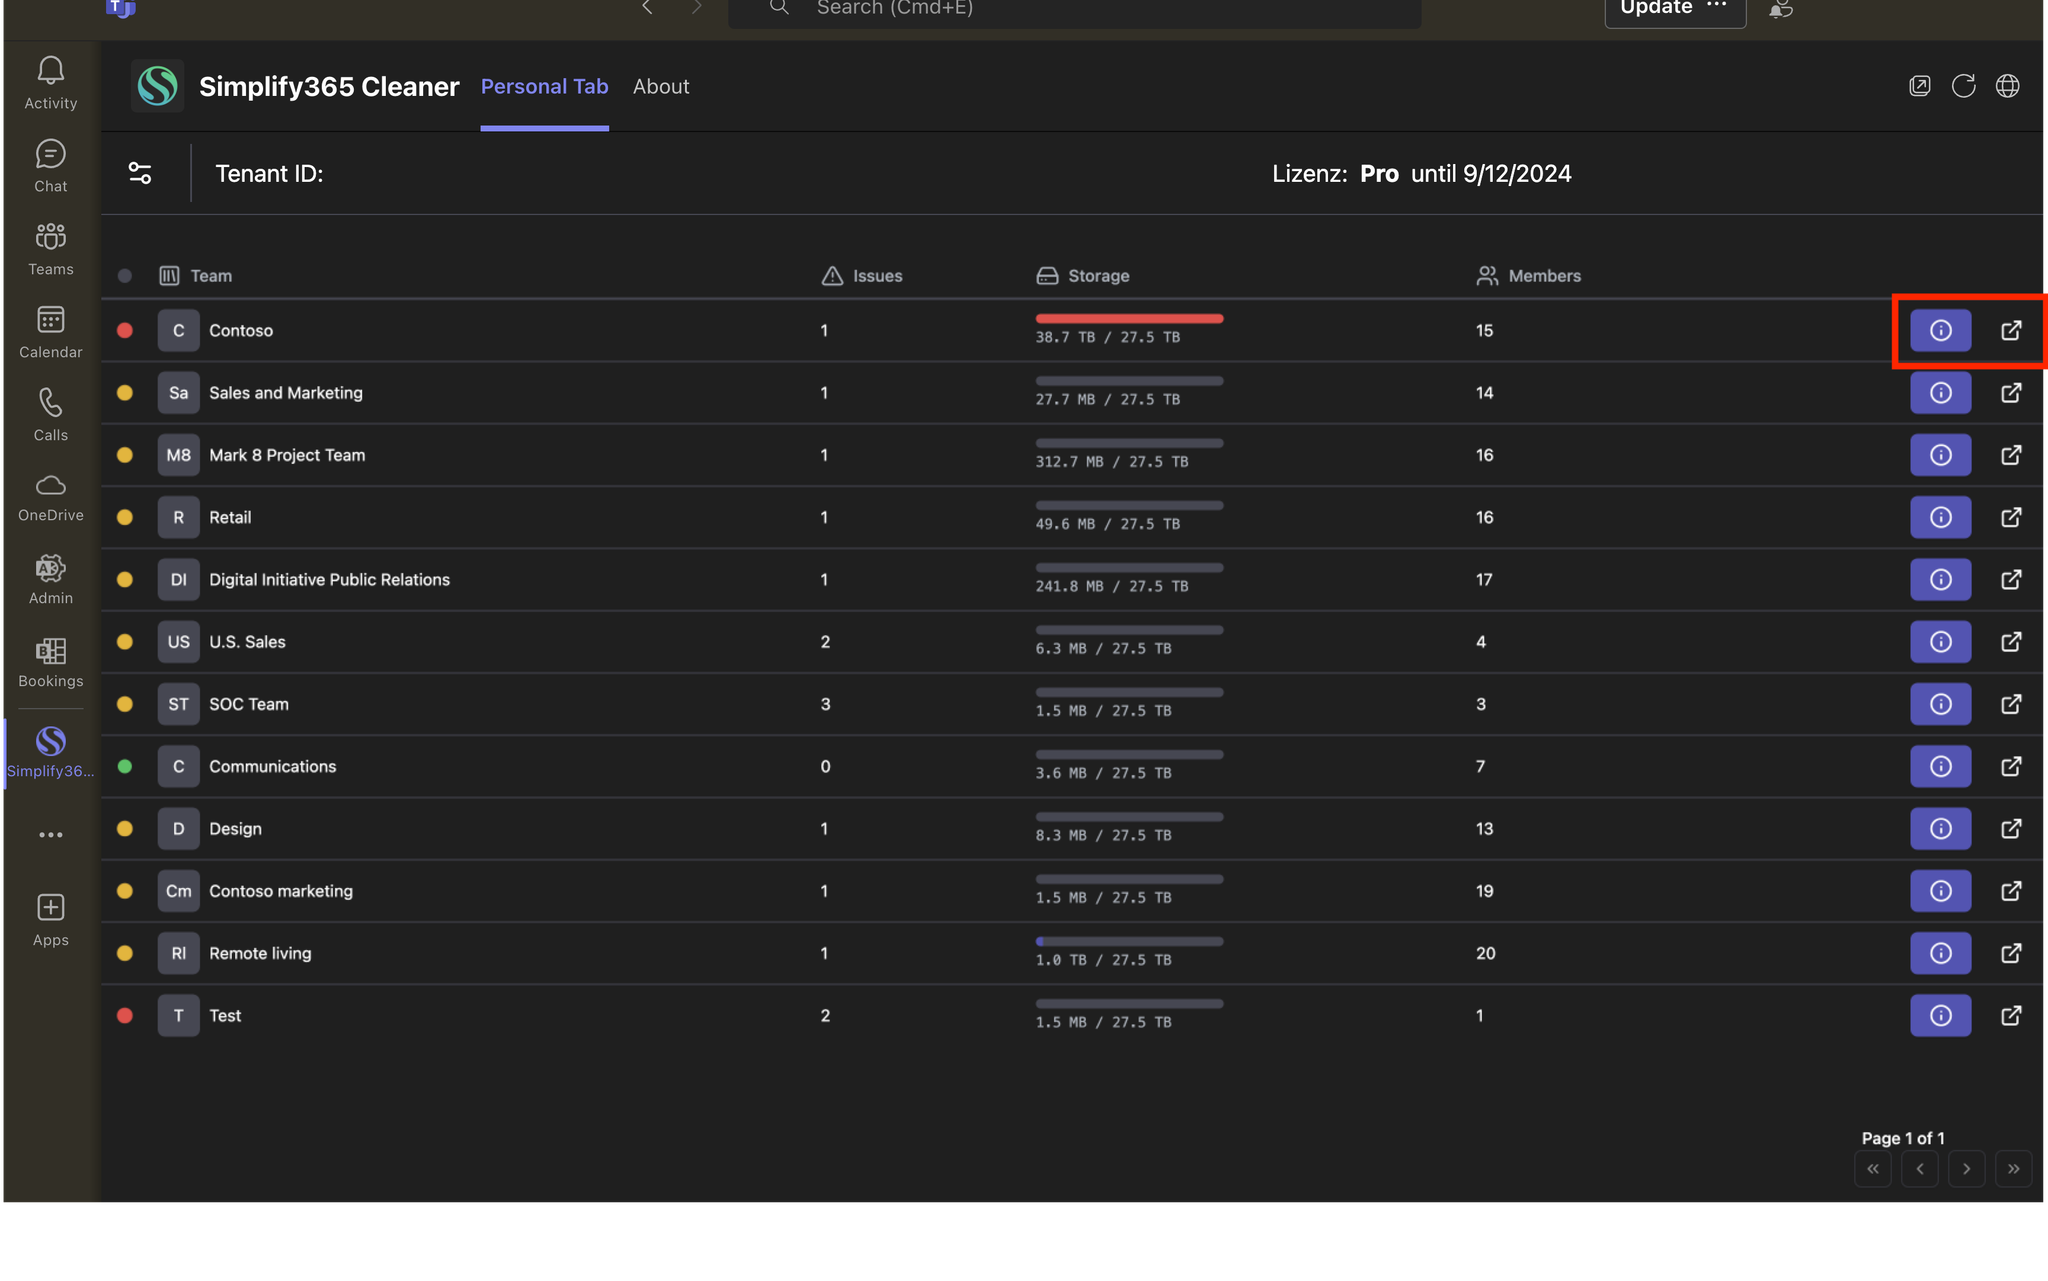The image size is (2048, 1281).
Task: Open Contoso team in external link
Action: click(2011, 330)
